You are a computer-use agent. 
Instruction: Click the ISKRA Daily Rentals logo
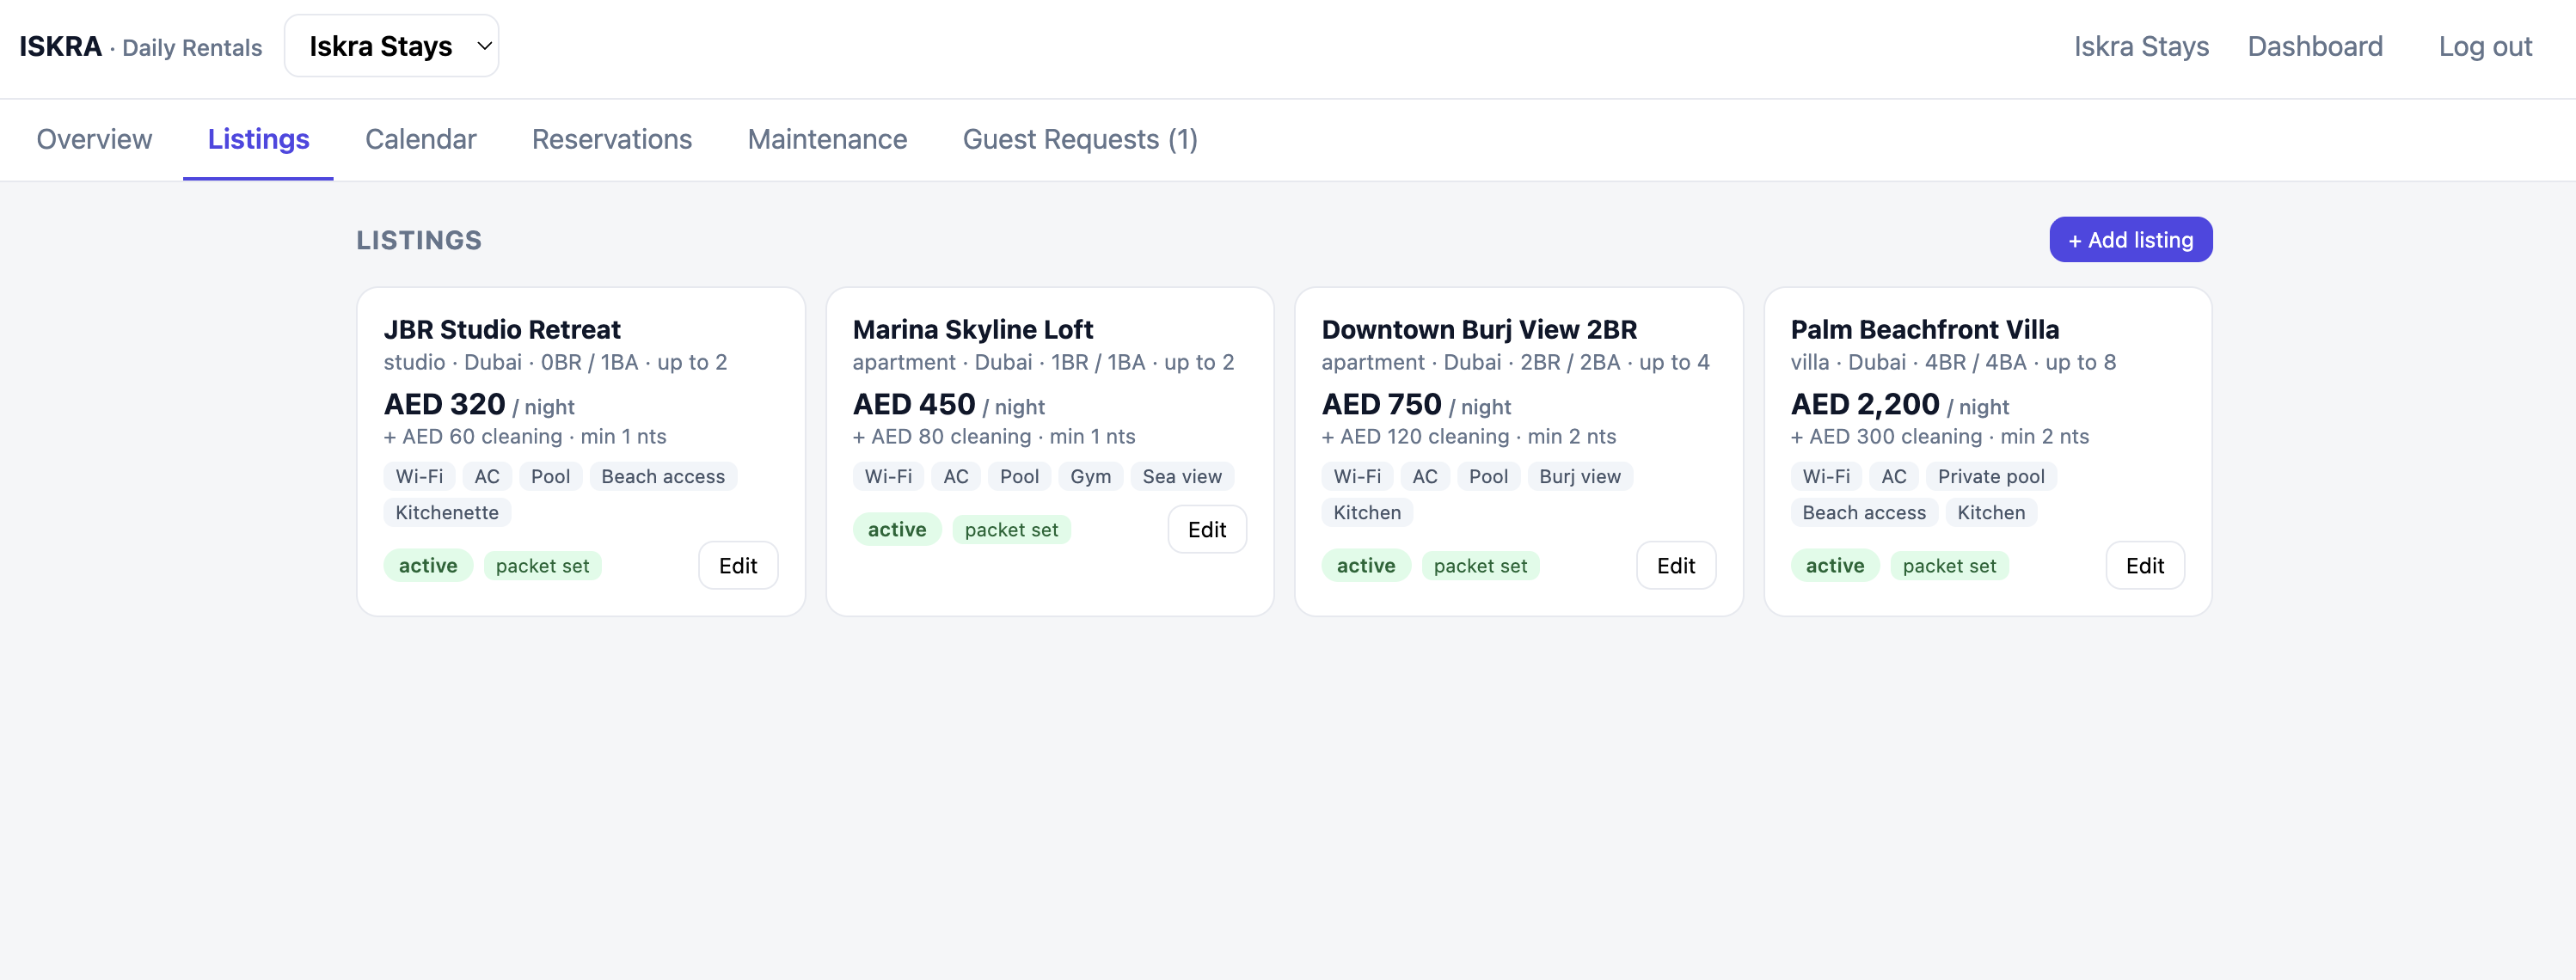point(140,46)
